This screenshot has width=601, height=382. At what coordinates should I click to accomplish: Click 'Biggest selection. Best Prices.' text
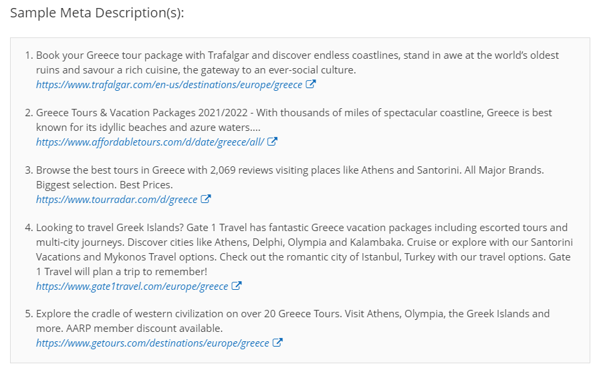104,185
